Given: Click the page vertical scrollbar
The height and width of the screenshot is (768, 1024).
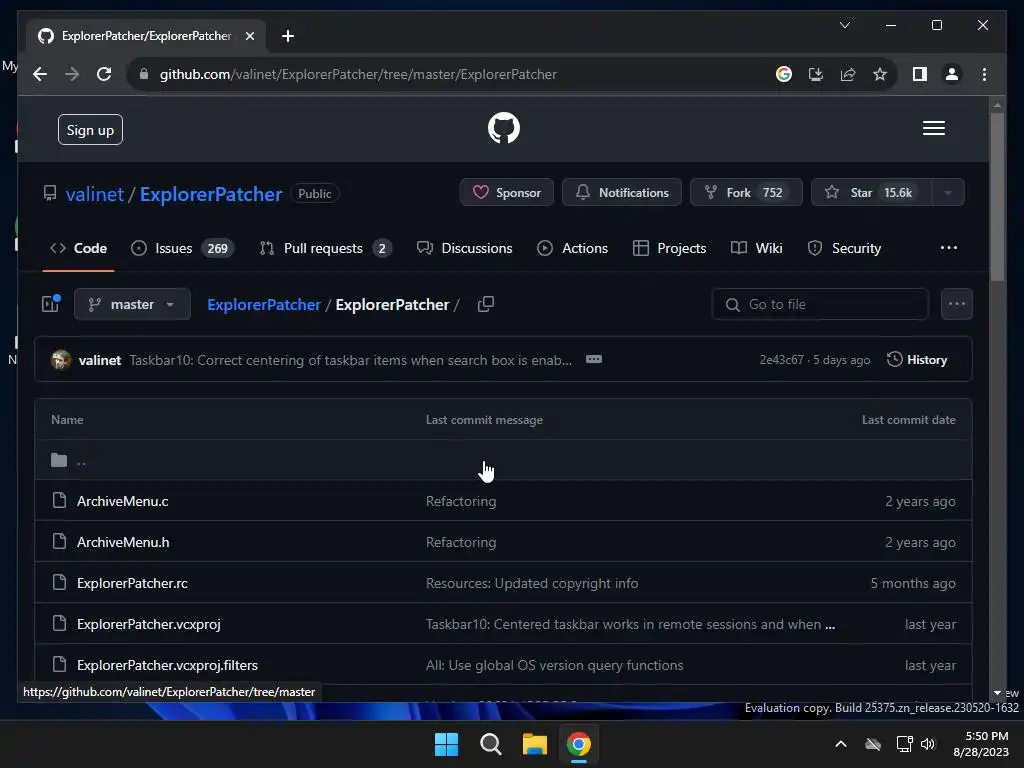Looking at the screenshot, I should [x=997, y=198].
